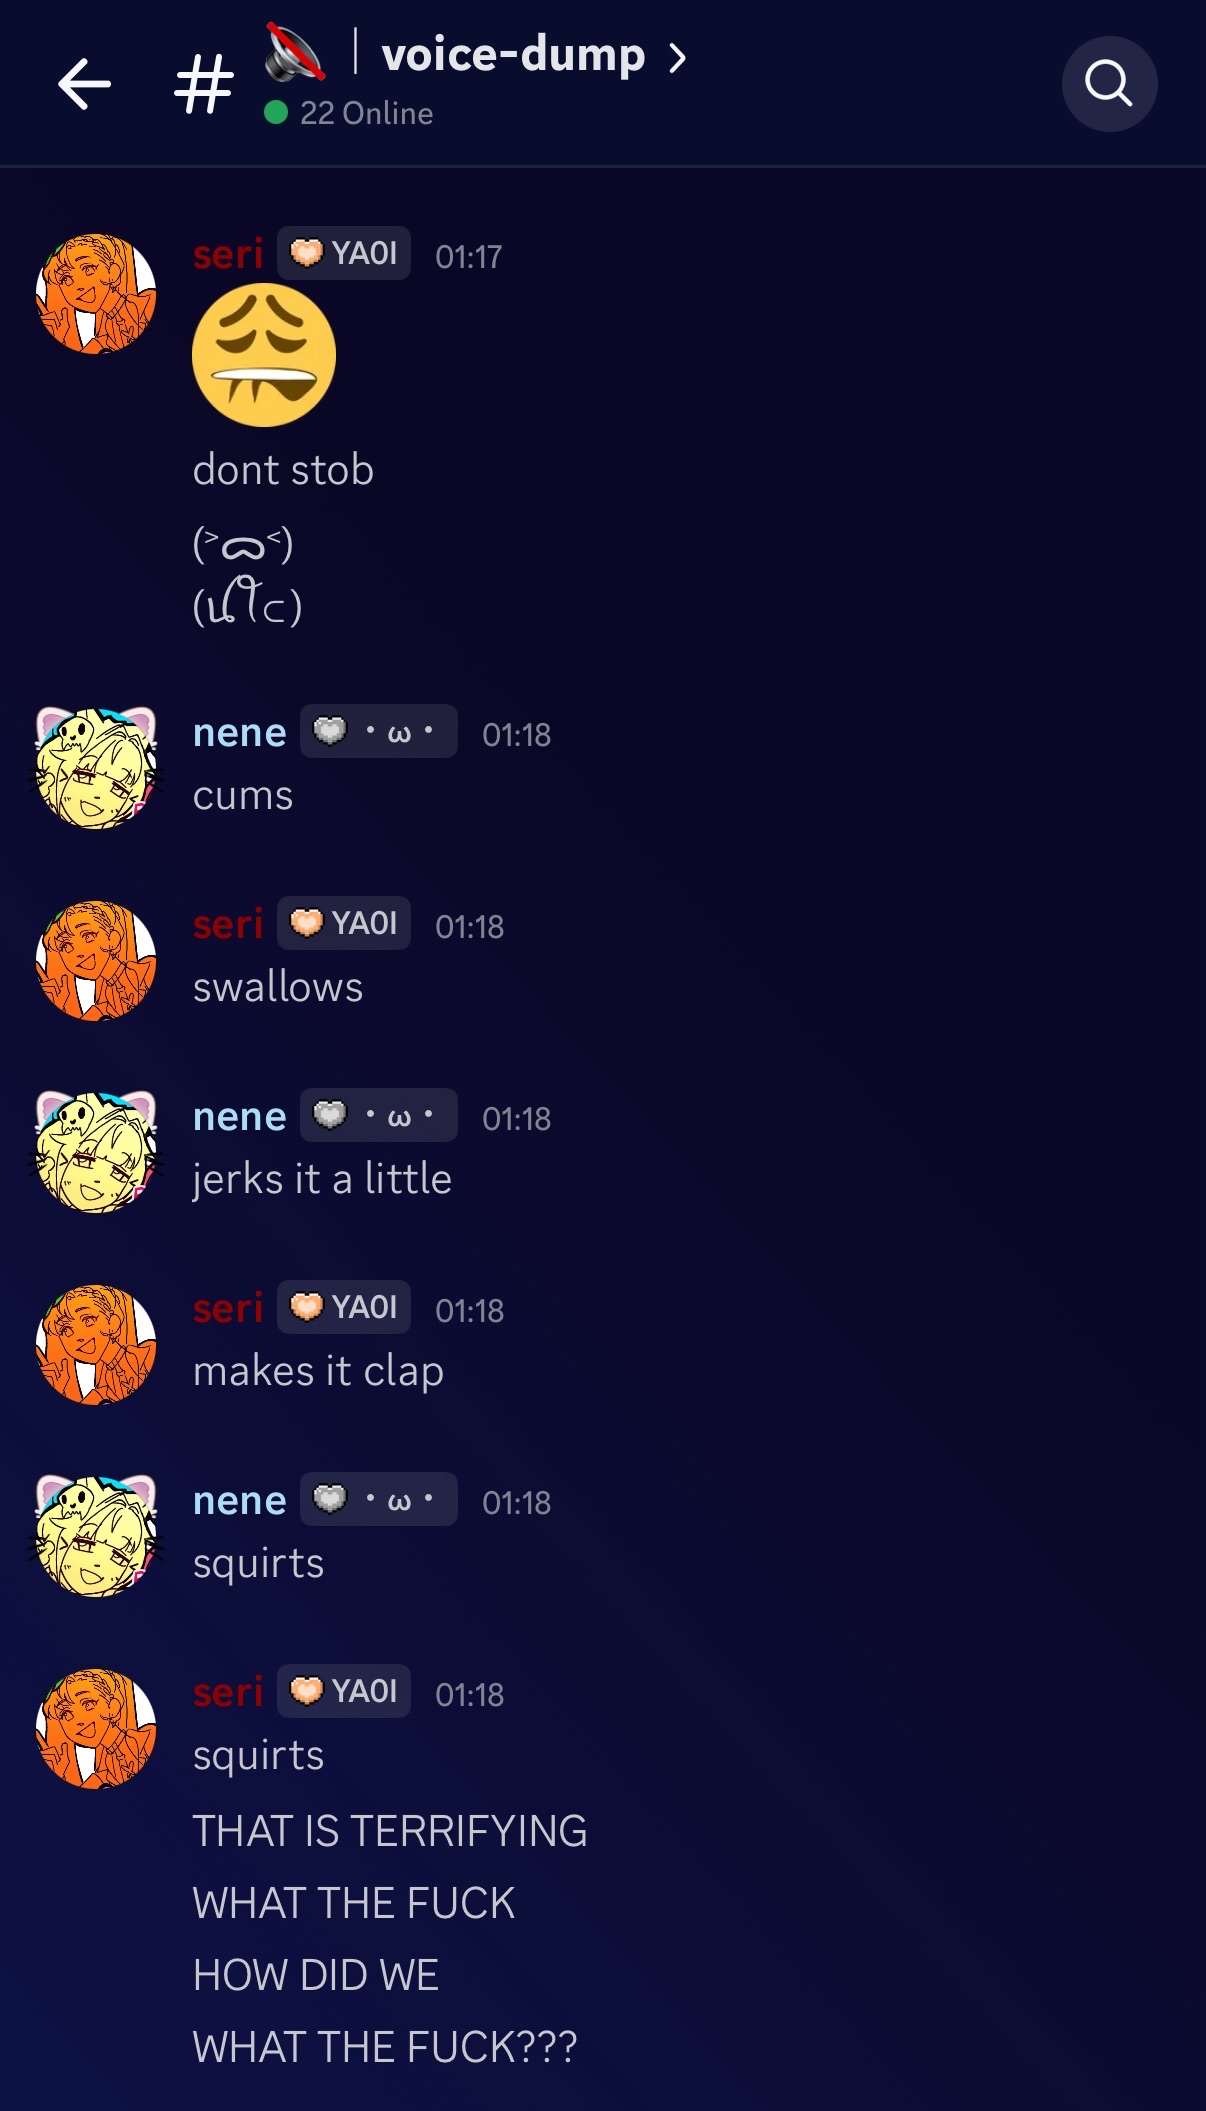The height and width of the screenshot is (2111, 1206).
Task: Tap the 22 Online member count
Action: pyautogui.click(x=349, y=113)
